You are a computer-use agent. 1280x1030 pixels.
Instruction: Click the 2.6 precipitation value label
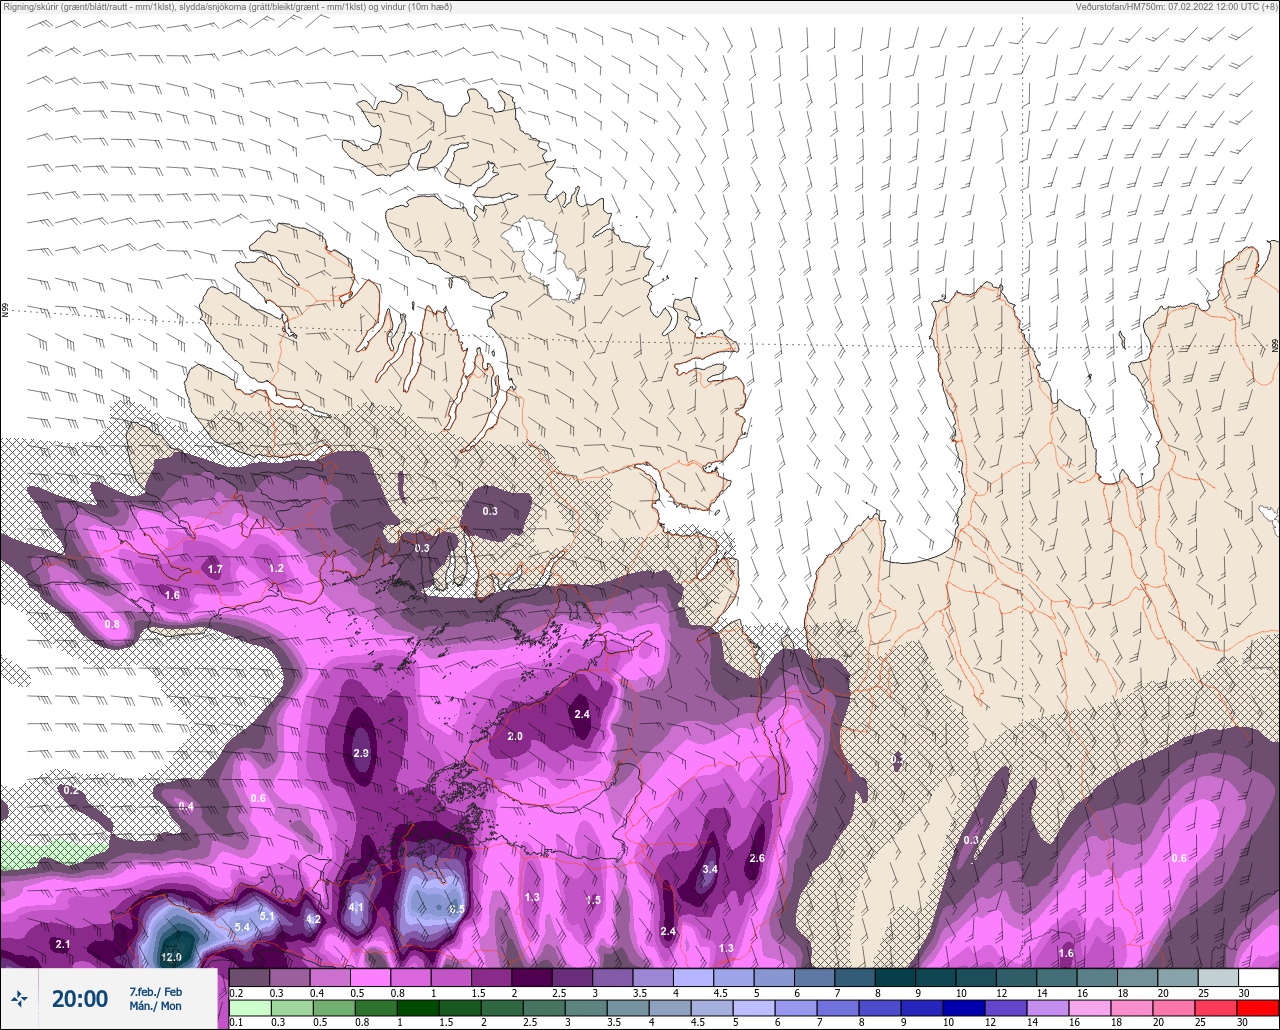click(757, 858)
